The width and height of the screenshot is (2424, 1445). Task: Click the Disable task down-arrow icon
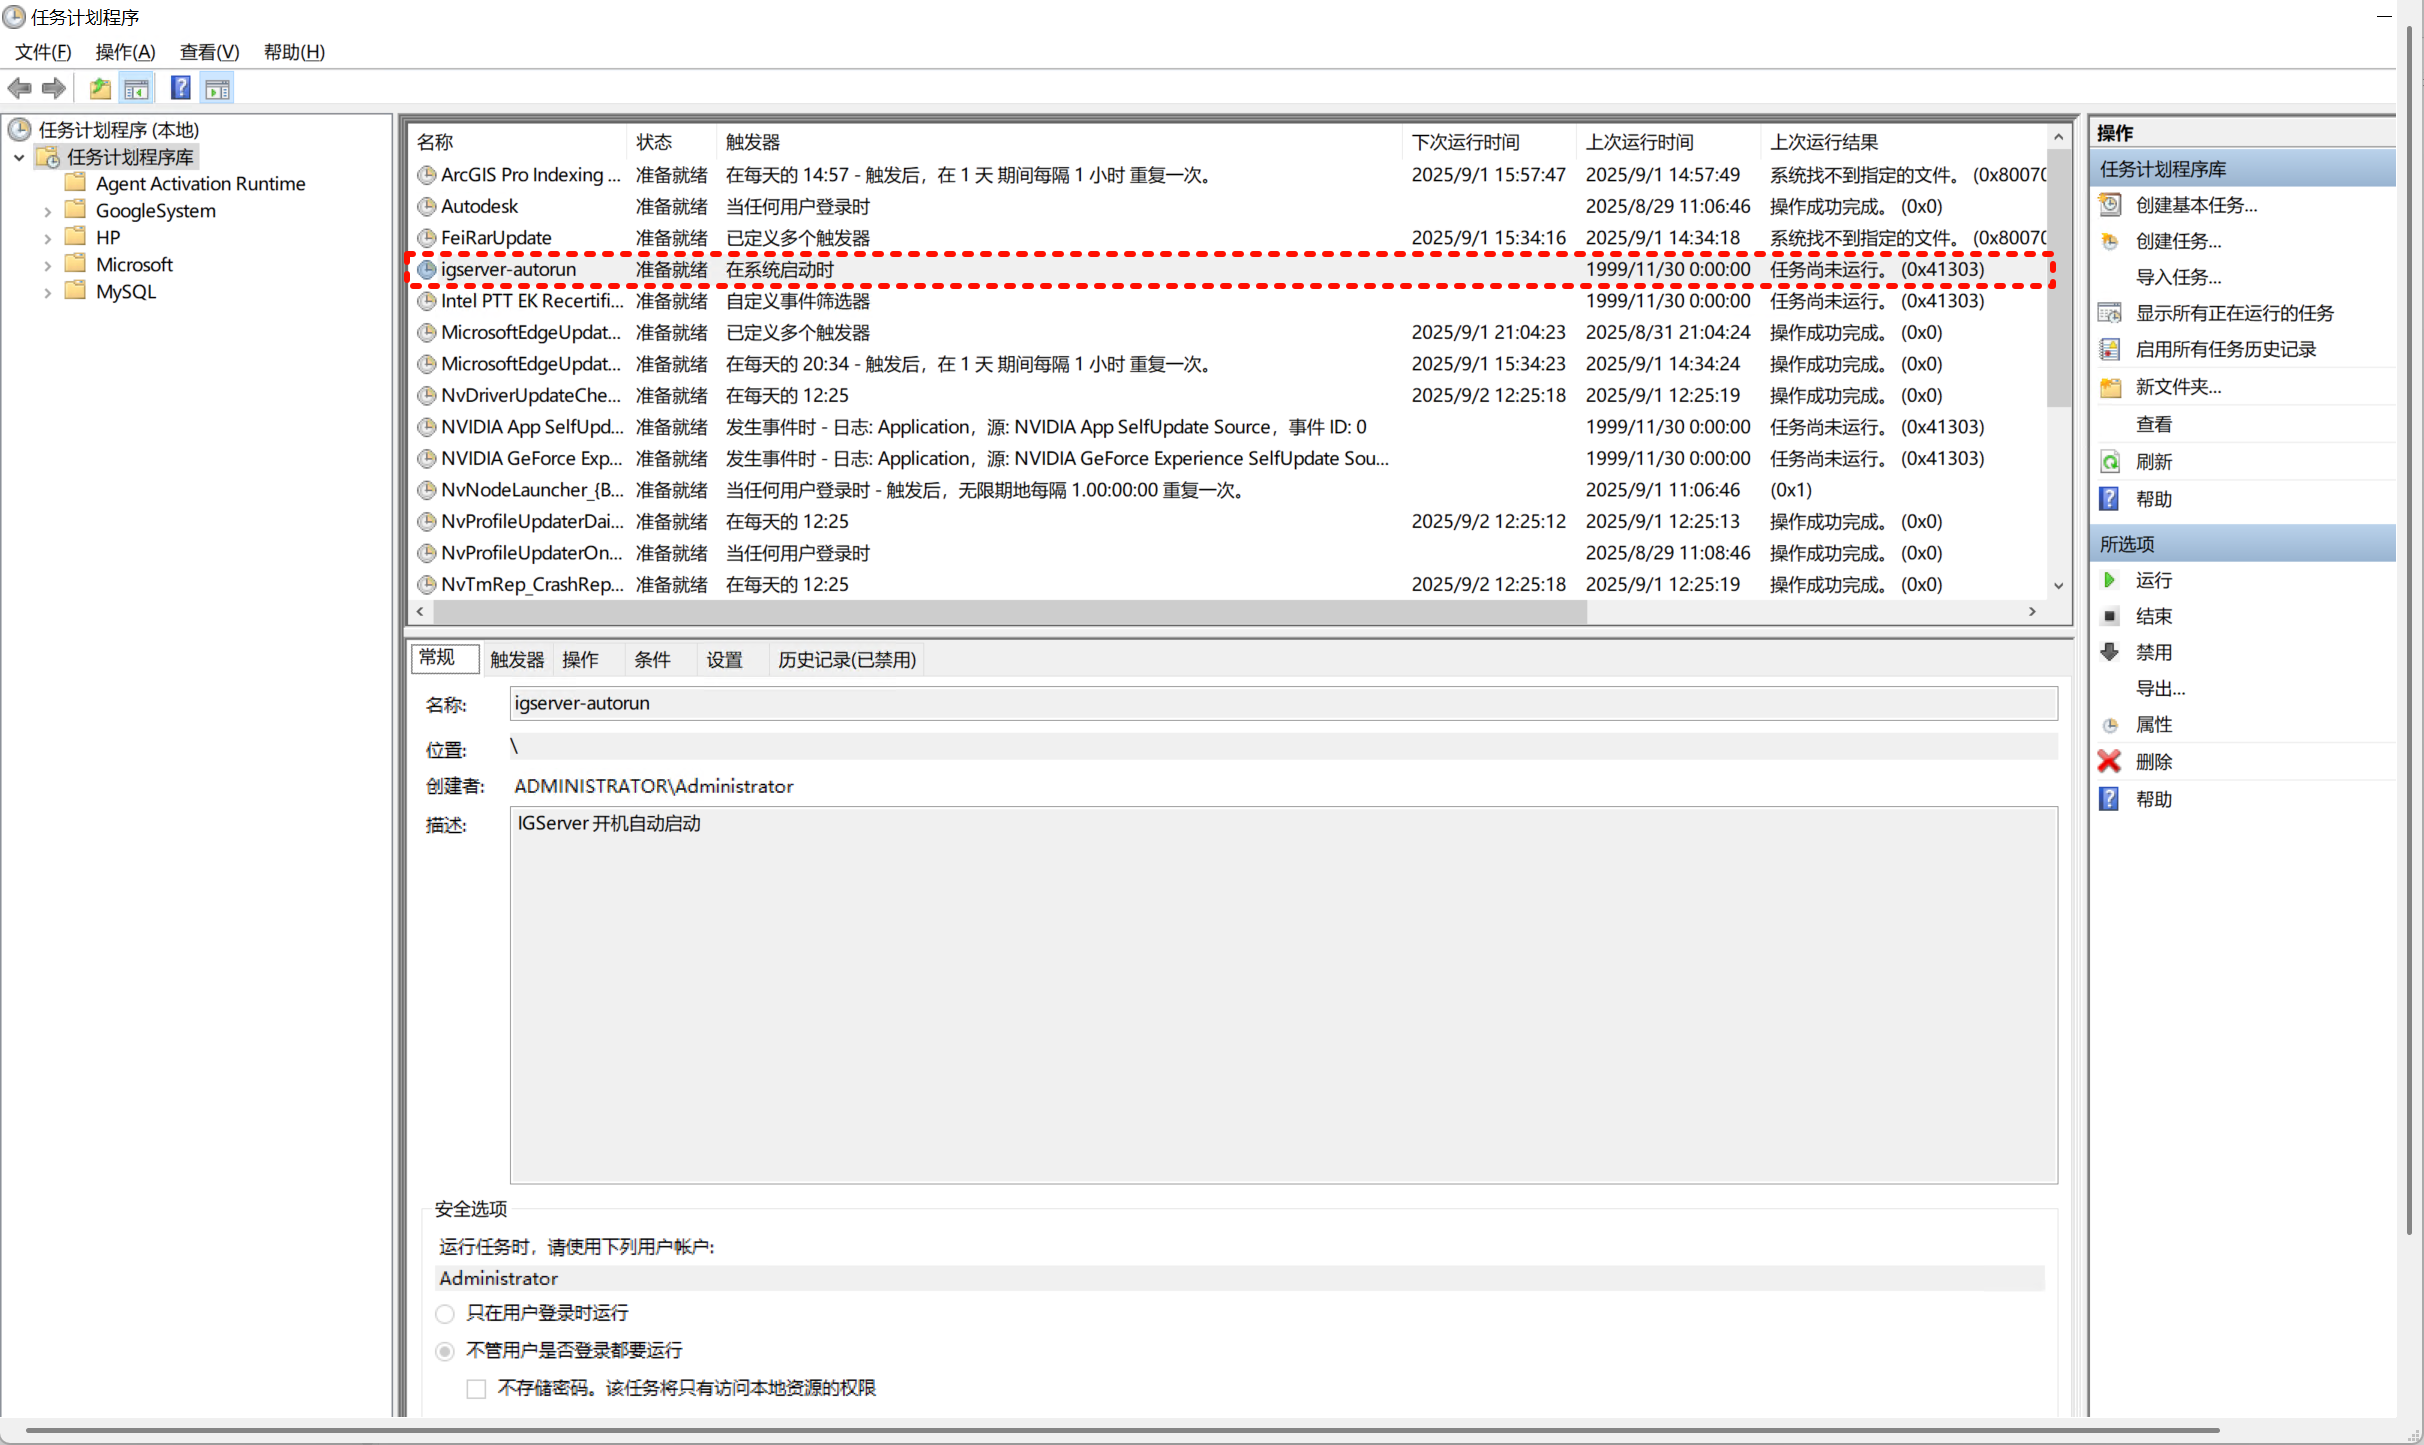coord(2110,652)
